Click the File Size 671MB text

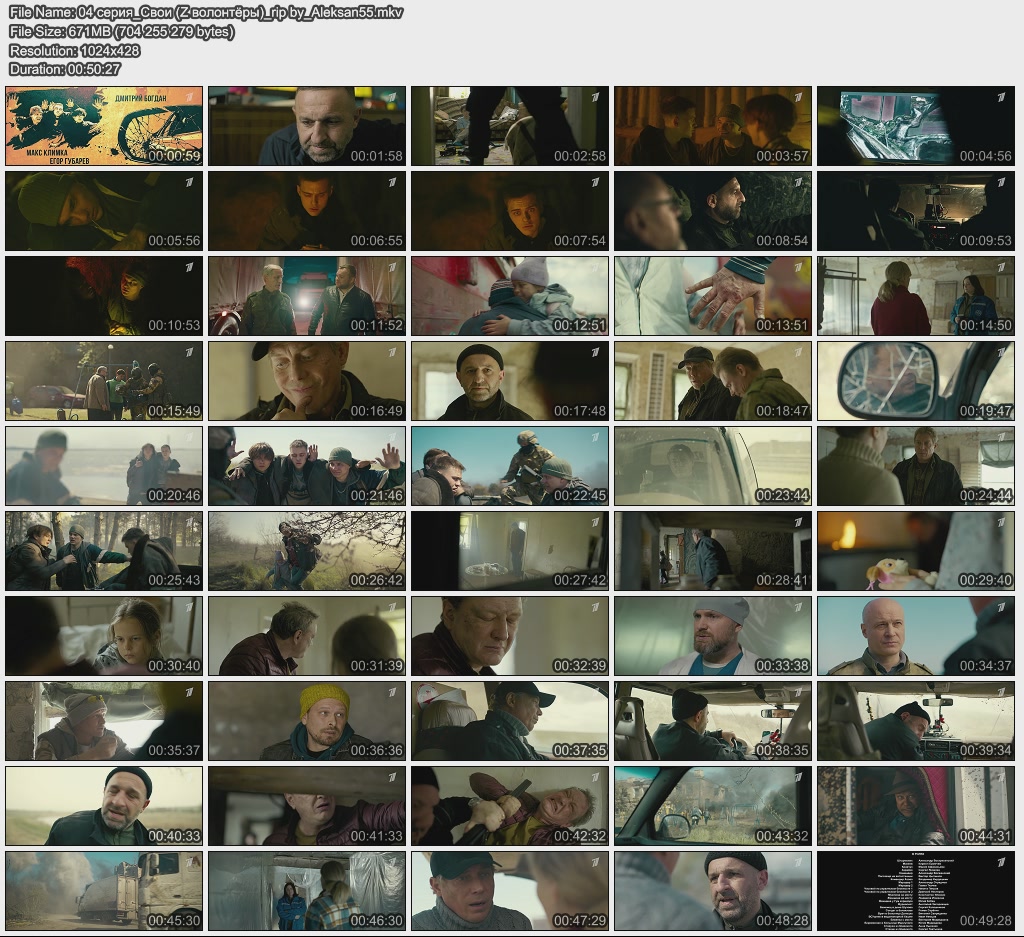tap(121, 31)
